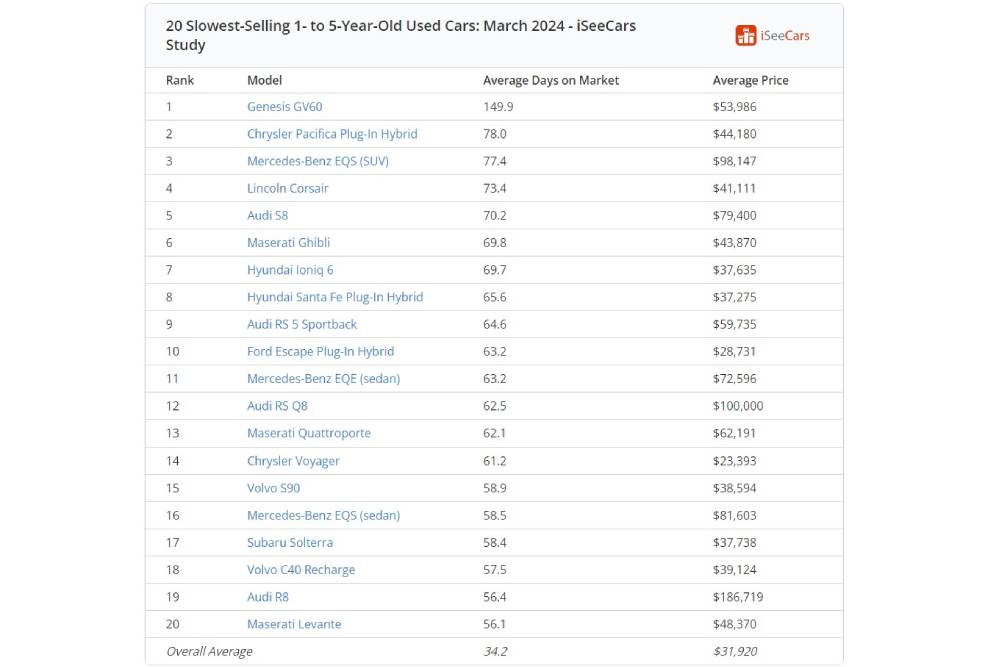Open Hyundai Santa Fe Plug-In Hybrid link
The width and height of the screenshot is (1000, 667).
coord(335,297)
